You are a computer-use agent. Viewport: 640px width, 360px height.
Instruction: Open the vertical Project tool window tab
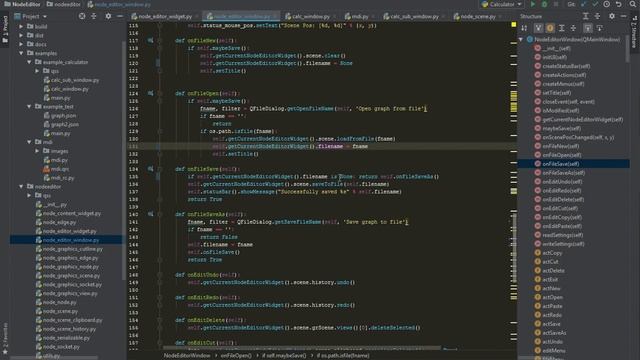click(5, 29)
